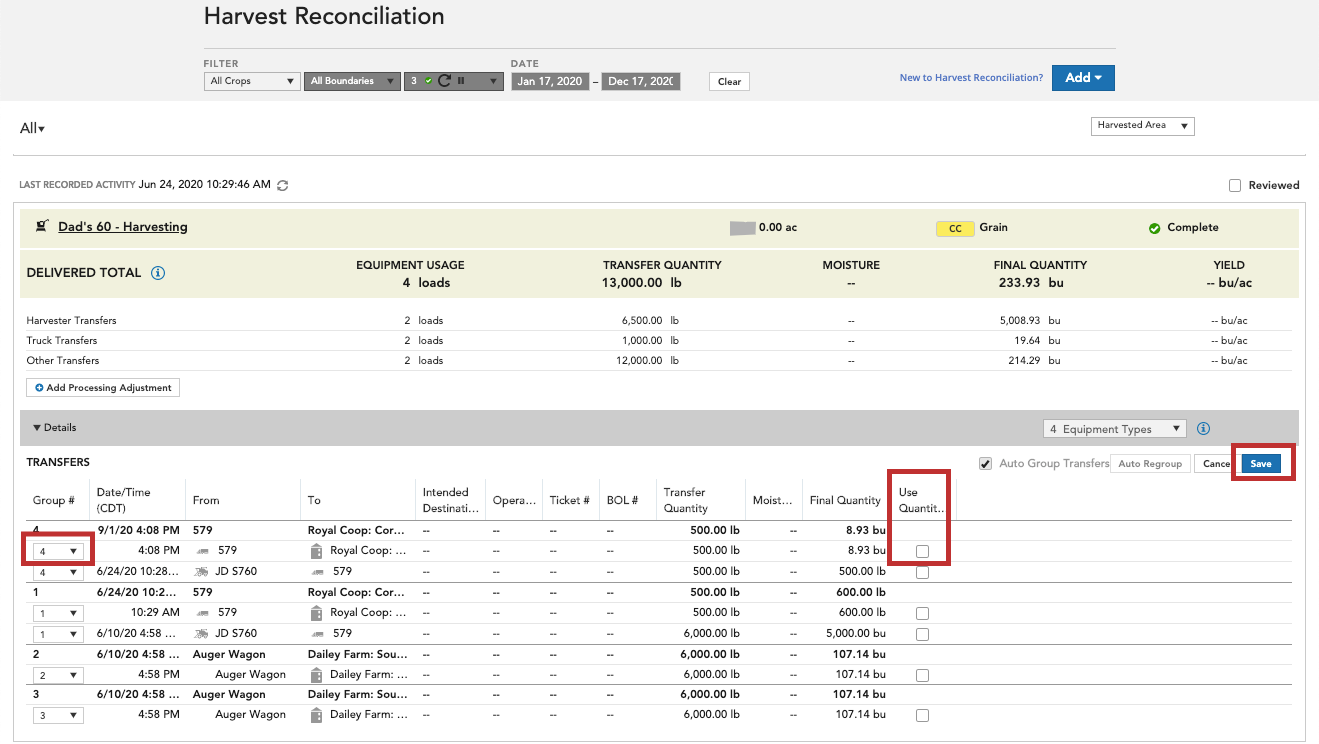Click the Group # column header
Screen dimensions: 1319x744
(x=54, y=500)
